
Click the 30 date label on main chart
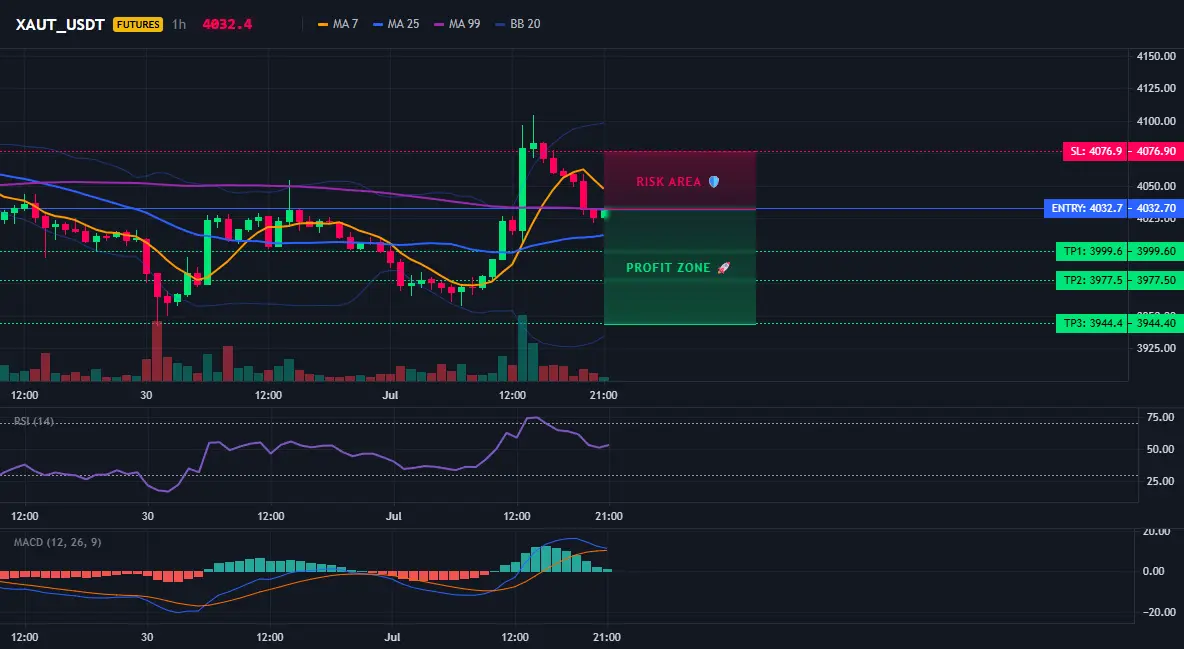coord(146,395)
